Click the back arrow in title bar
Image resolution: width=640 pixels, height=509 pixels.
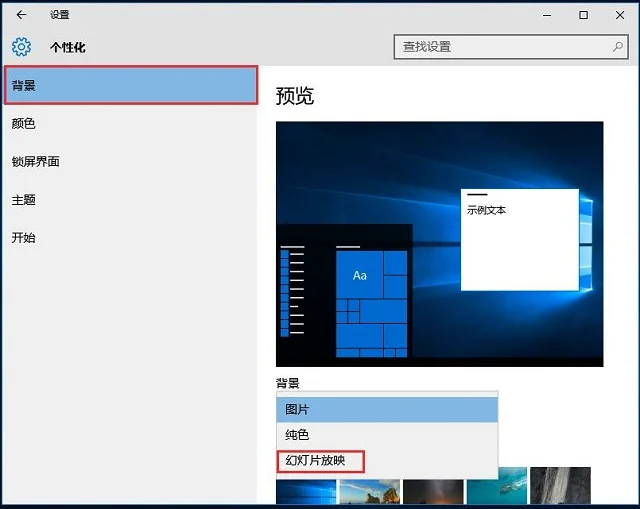[x=21, y=15]
